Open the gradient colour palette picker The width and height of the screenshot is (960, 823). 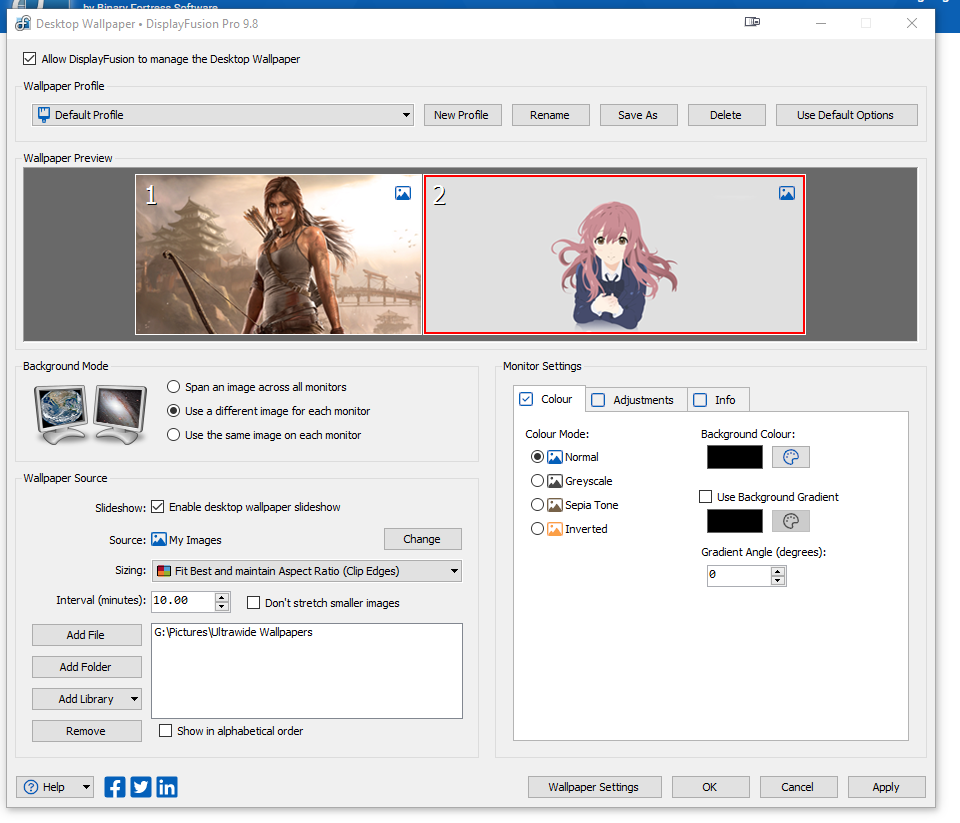pyautogui.click(x=790, y=521)
